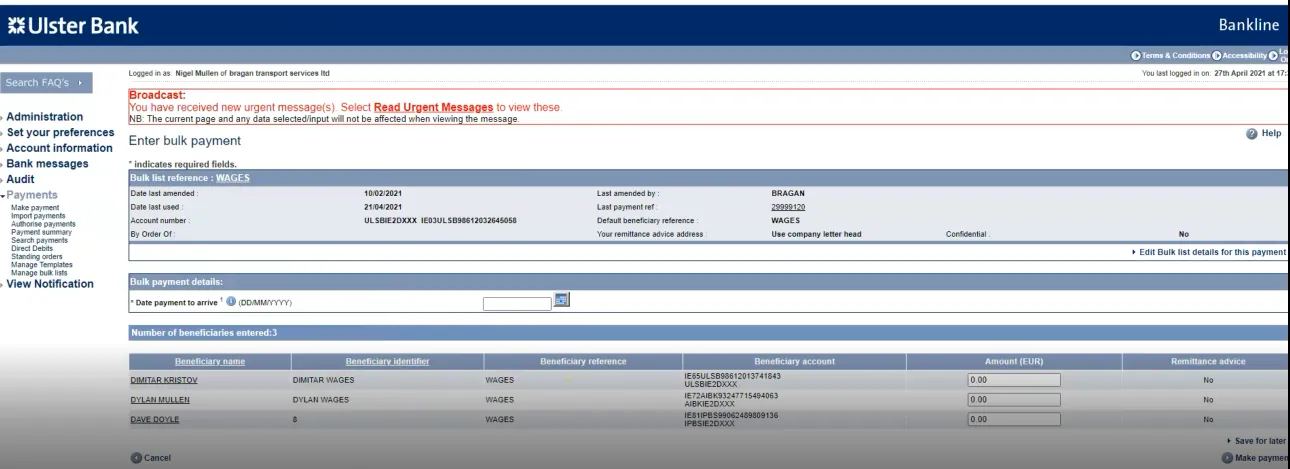Viewport: 1290px width, 469px height.
Task: Click amount field for DYLAN MULLEN
Action: [1014, 400]
